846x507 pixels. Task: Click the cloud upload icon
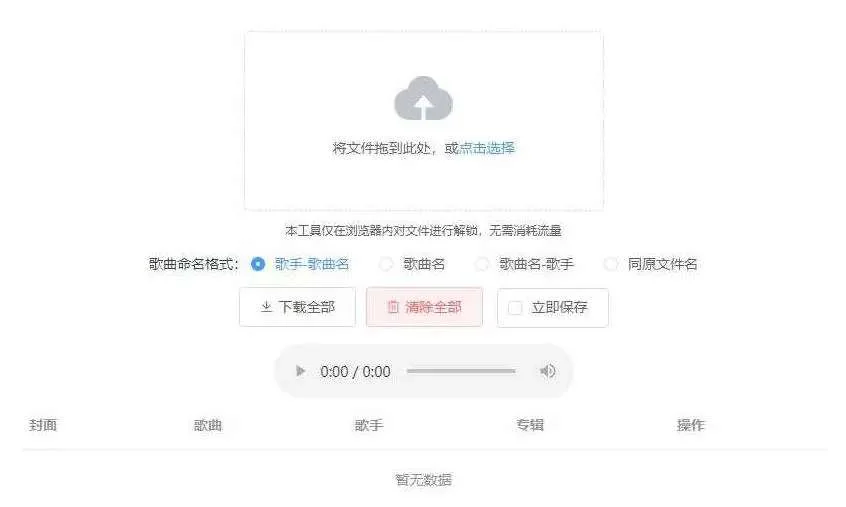[424, 98]
